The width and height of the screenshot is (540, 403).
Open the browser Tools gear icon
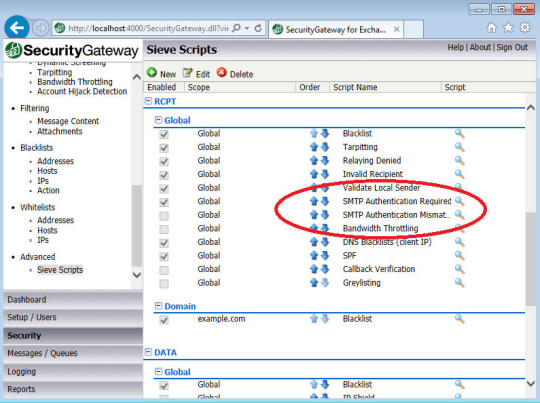point(525,27)
